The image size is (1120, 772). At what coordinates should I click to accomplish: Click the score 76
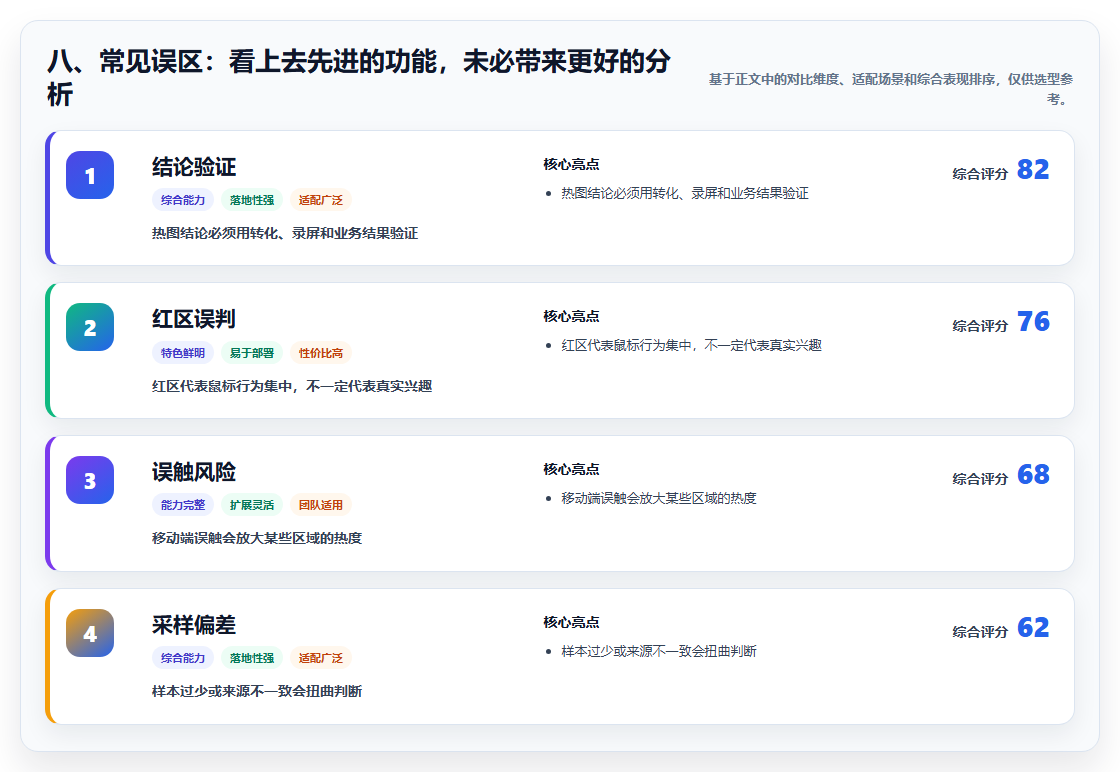tap(1033, 321)
